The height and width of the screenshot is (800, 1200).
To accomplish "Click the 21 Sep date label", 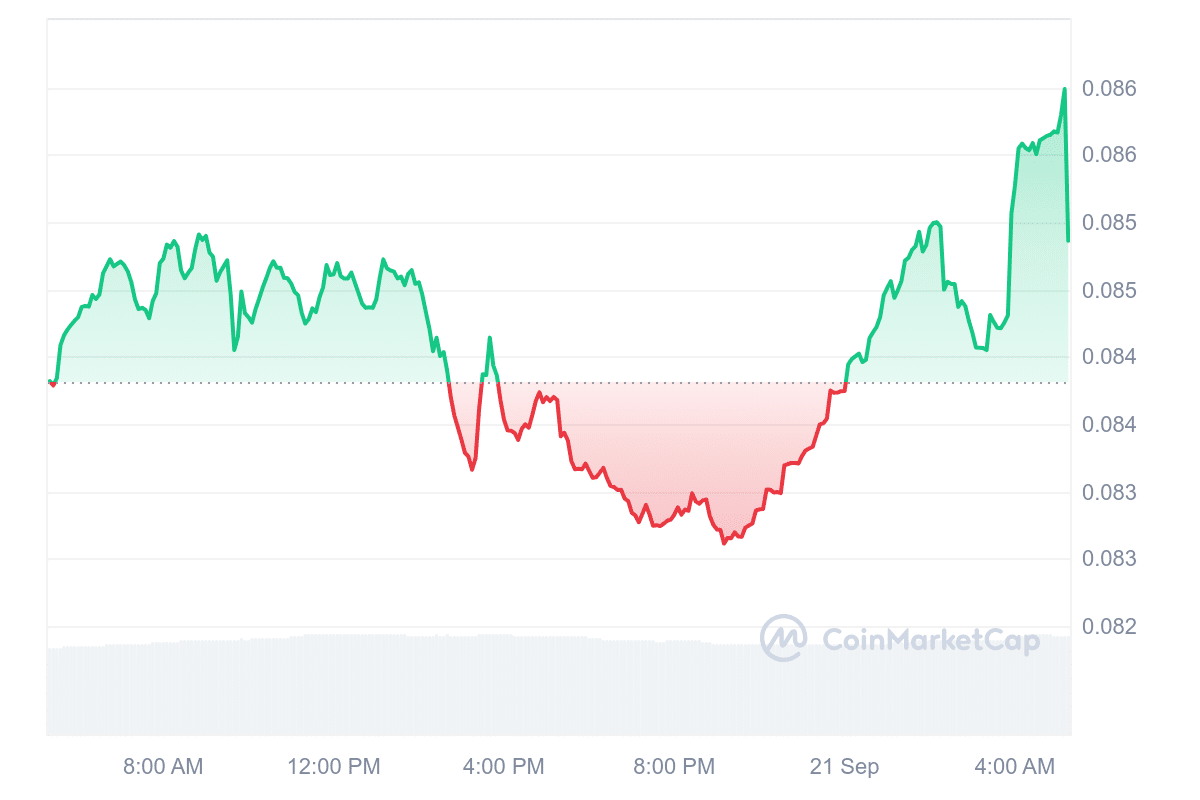I will point(845,767).
